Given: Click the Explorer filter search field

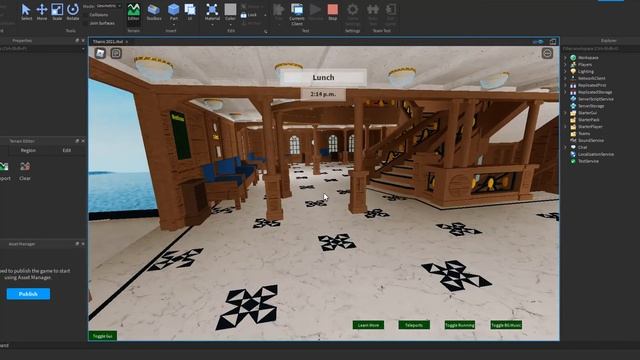Looking at the screenshot, I should (x=600, y=49).
